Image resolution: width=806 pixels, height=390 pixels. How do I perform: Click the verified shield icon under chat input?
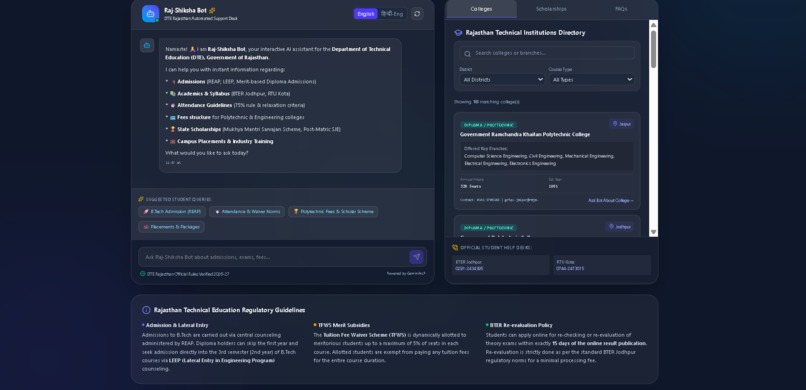(x=142, y=274)
